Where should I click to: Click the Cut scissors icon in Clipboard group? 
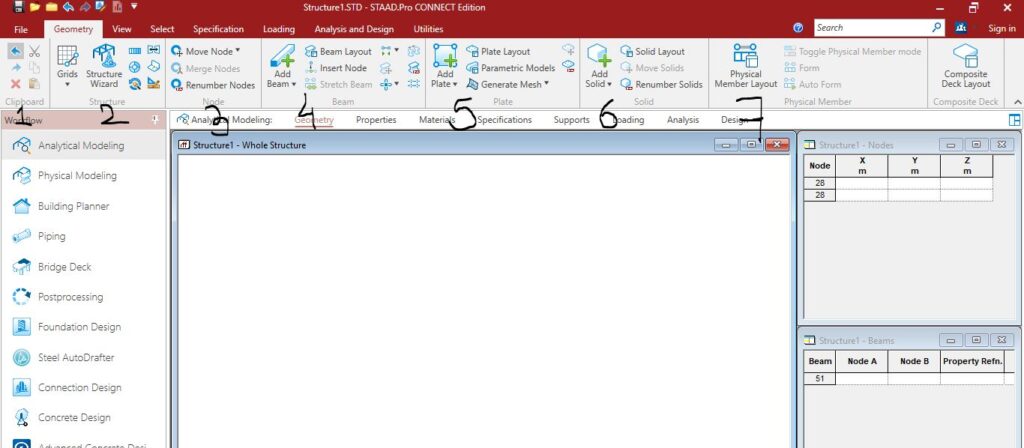click(x=35, y=51)
